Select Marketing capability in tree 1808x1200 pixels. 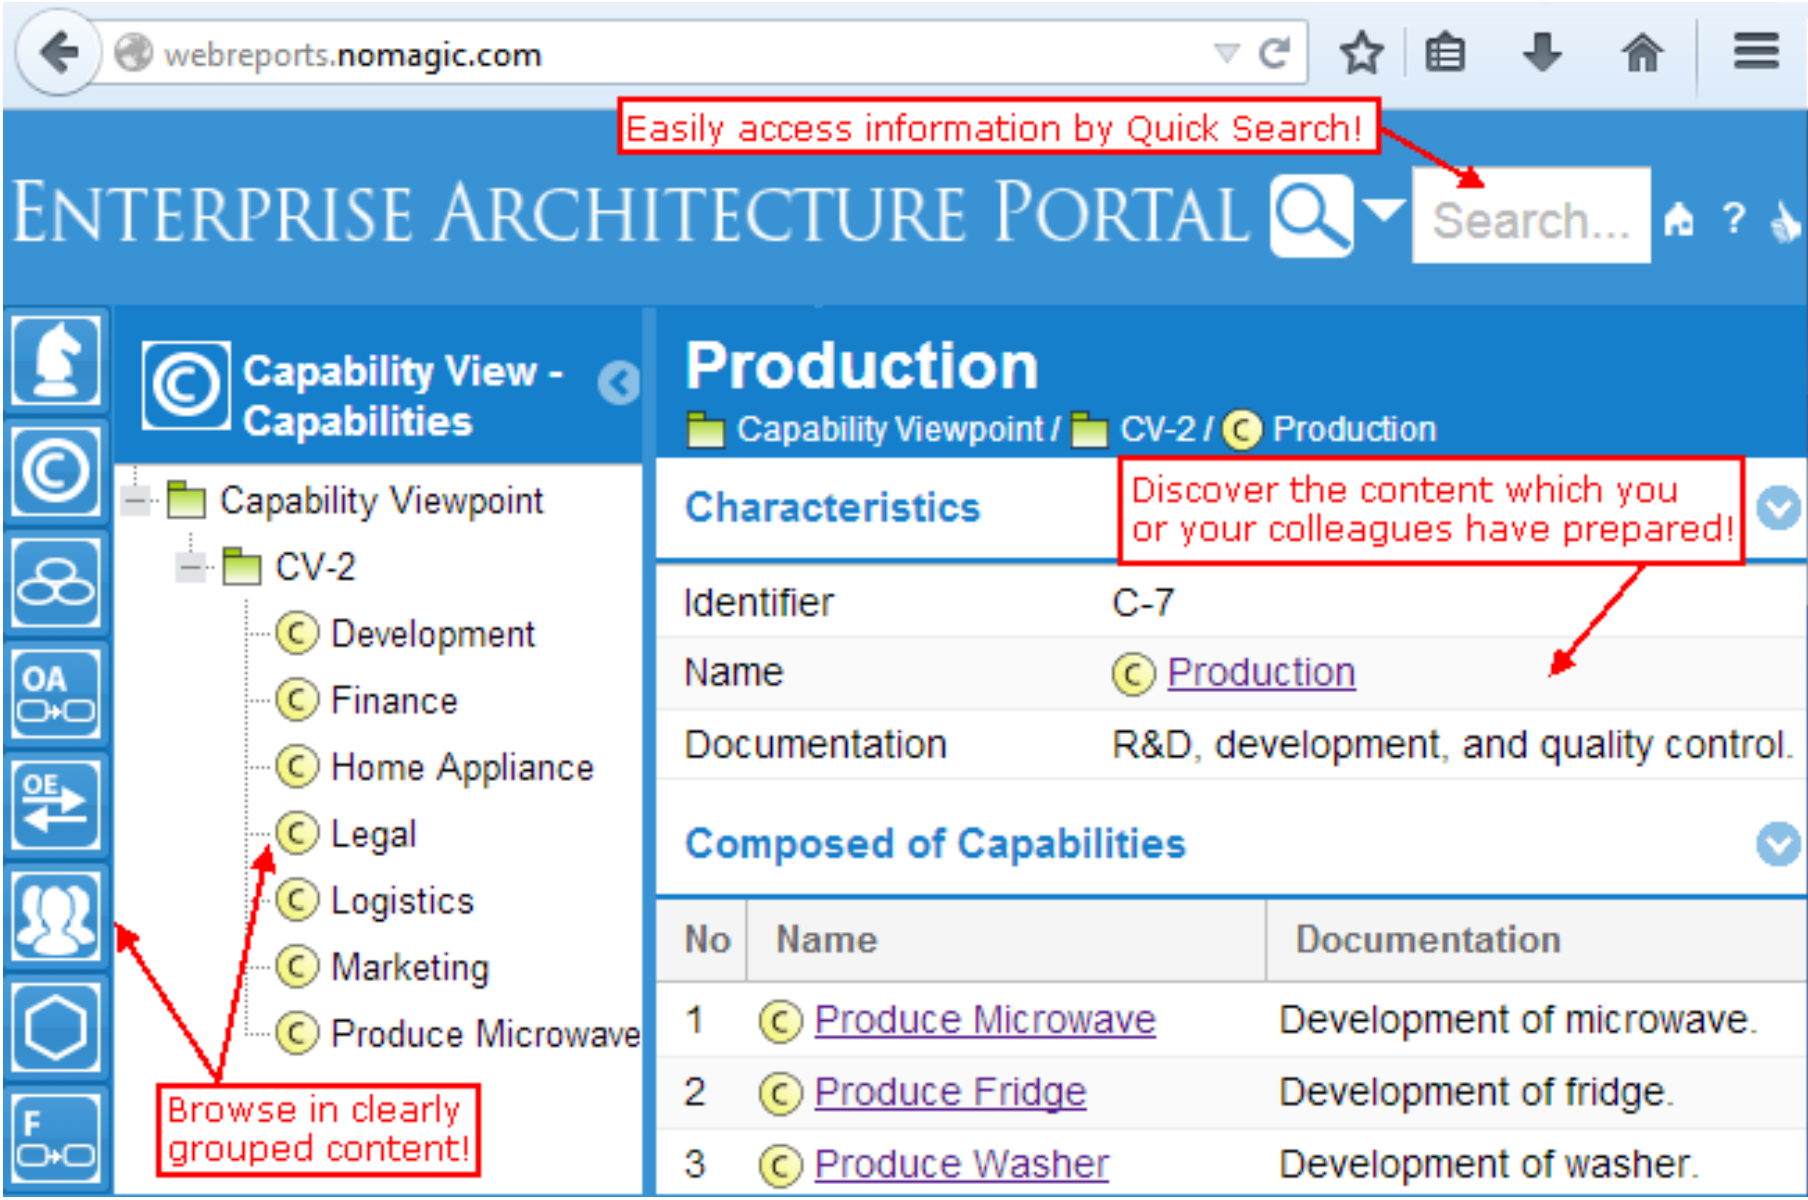click(383, 967)
